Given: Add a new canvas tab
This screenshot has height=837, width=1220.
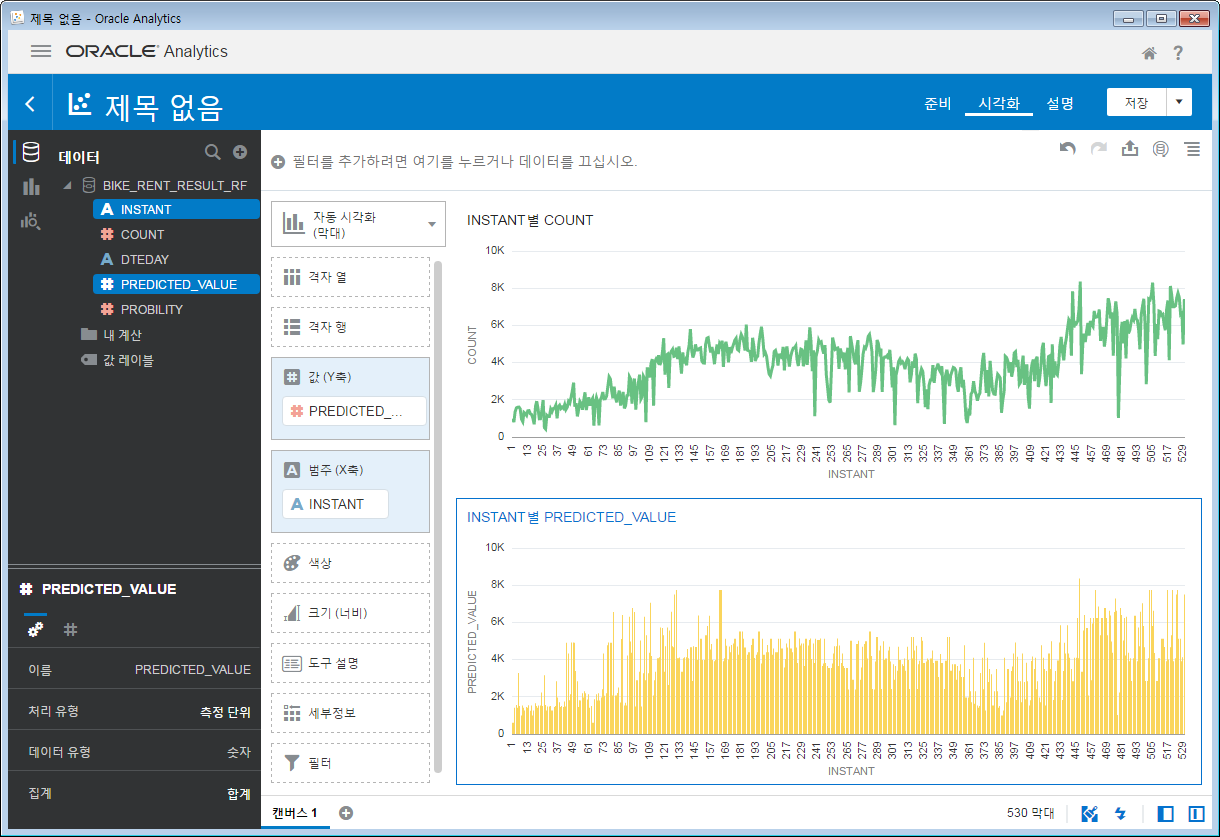Looking at the screenshot, I should coord(346,813).
